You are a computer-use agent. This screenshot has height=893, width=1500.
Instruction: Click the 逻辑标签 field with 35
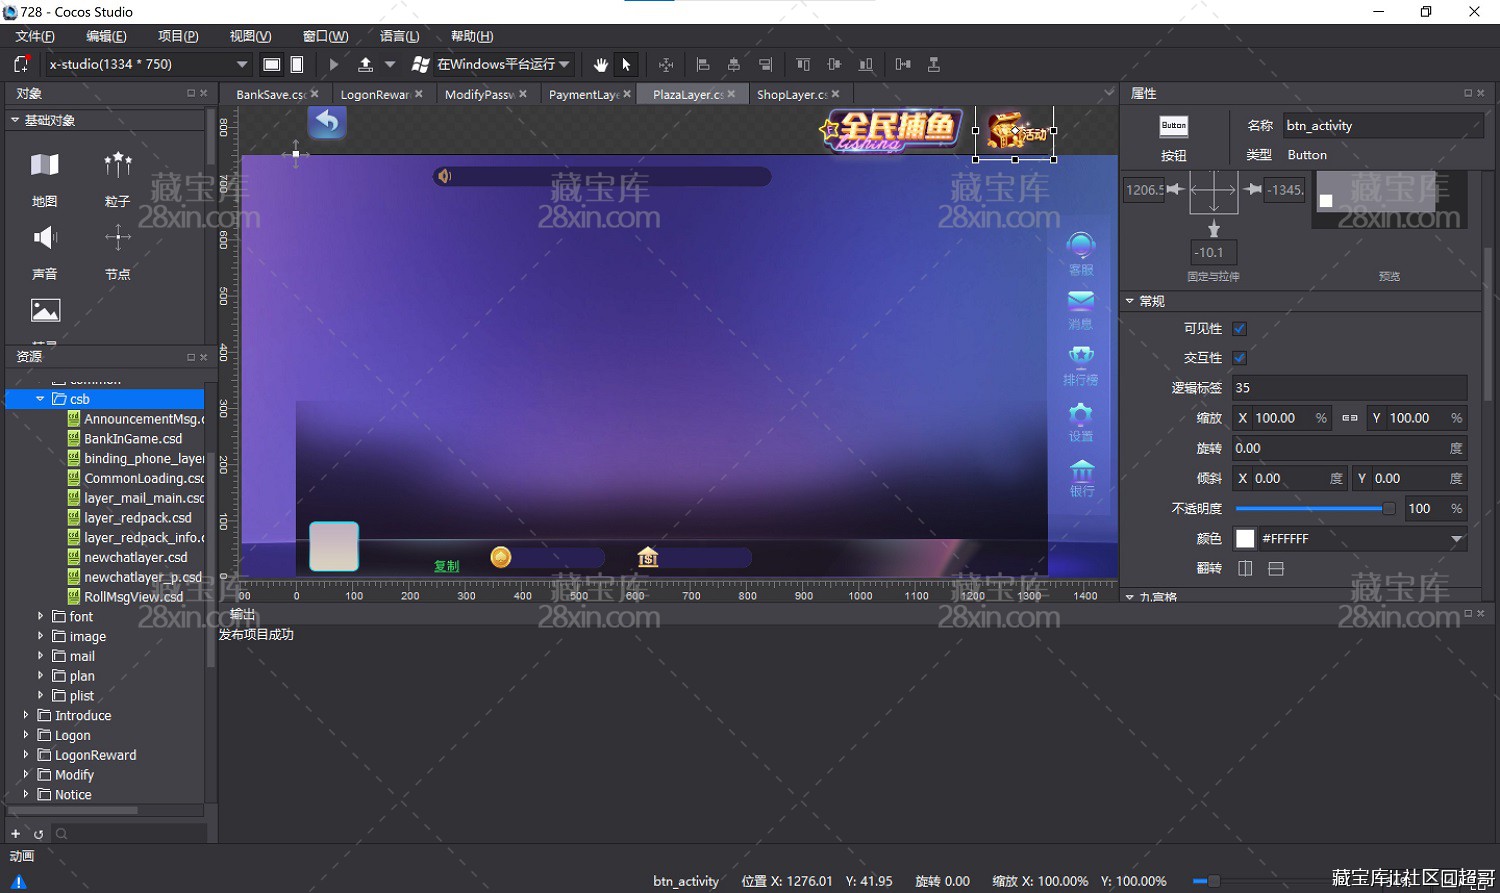click(1349, 388)
